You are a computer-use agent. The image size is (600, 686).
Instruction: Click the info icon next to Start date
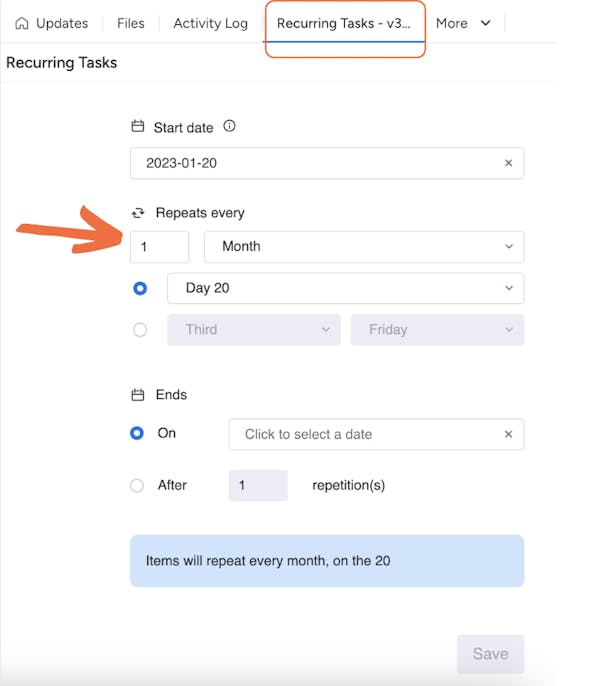pos(229,127)
